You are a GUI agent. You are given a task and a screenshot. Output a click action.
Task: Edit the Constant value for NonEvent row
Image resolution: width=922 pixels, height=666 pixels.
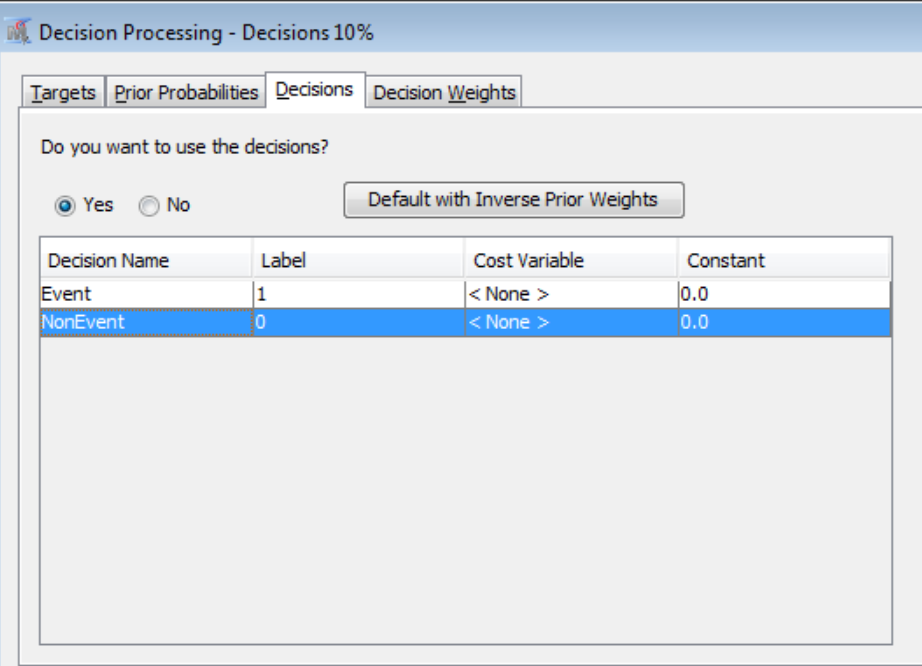(784, 323)
